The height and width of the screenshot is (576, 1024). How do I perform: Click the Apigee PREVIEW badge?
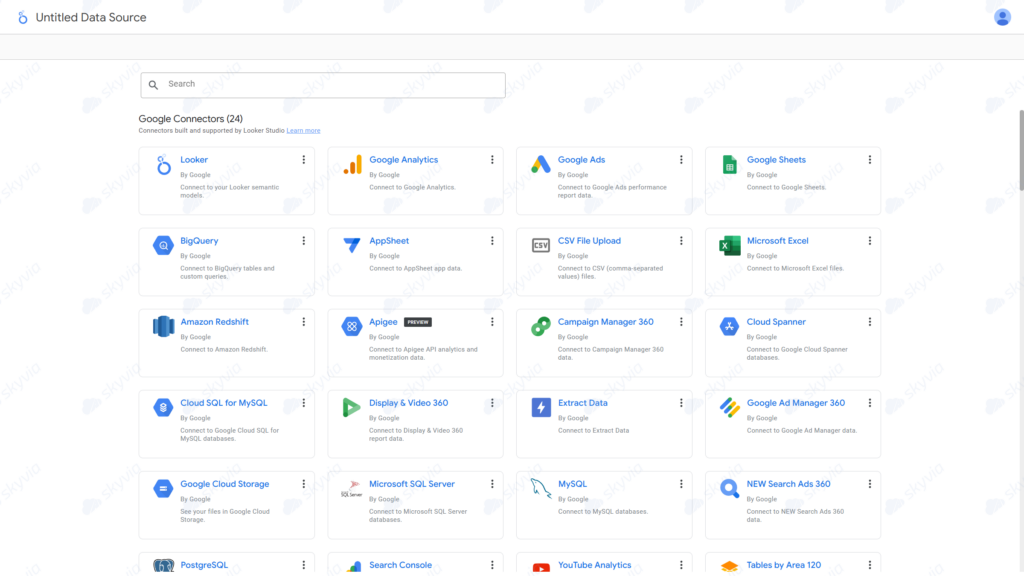coord(417,322)
